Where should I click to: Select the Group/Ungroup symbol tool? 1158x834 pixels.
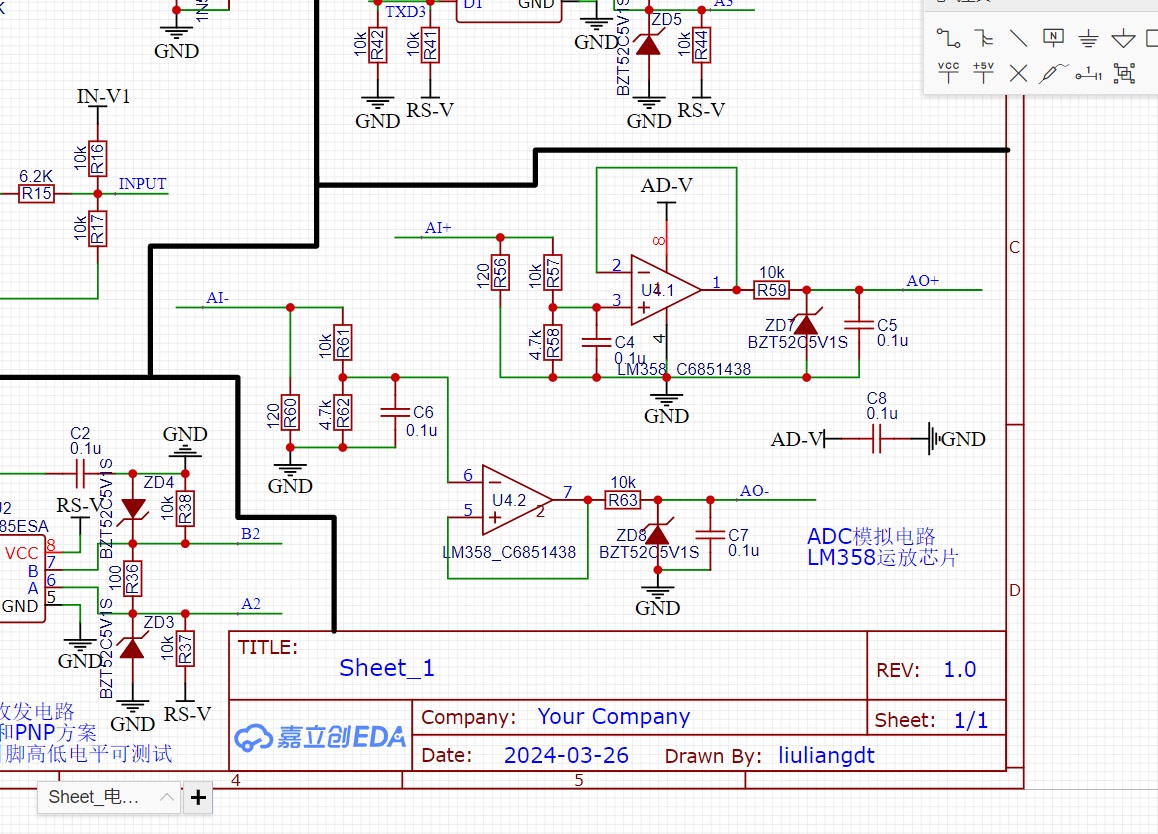tap(1124, 73)
